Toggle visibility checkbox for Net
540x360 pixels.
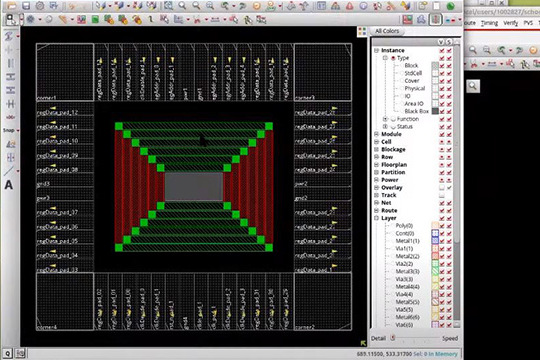pyautogui.click(x=442, y=203)
